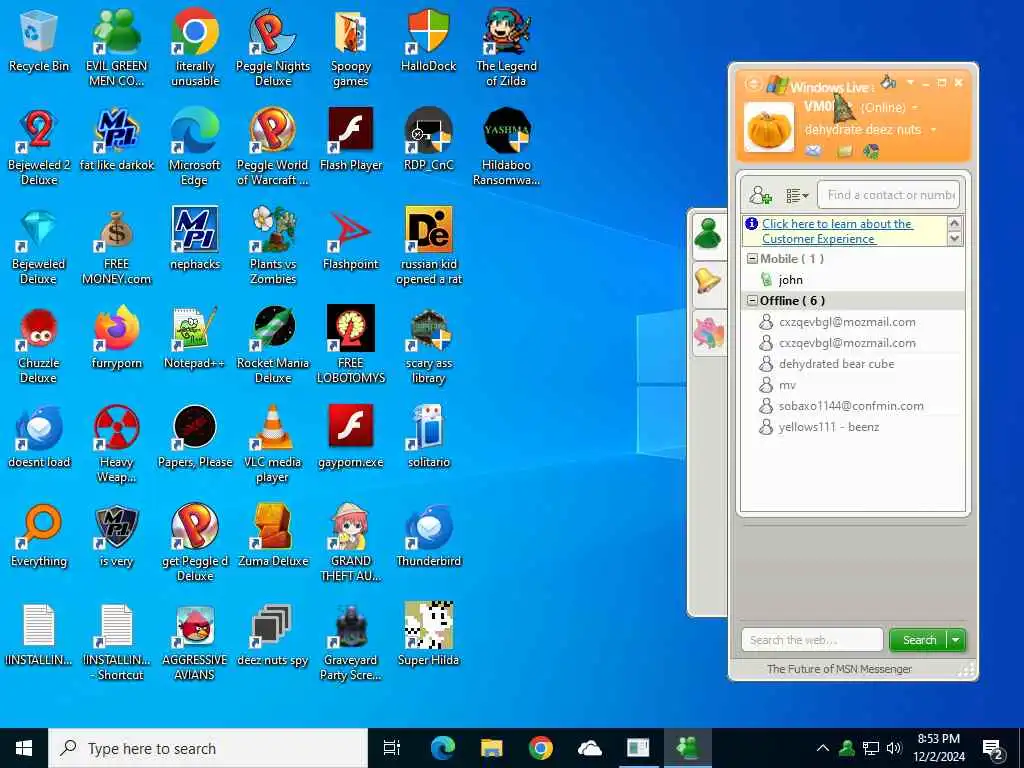The image size is (1024, 768).
Task: Select the Plants vs Zombies desktop icon
Action: [x=273, y=246]
